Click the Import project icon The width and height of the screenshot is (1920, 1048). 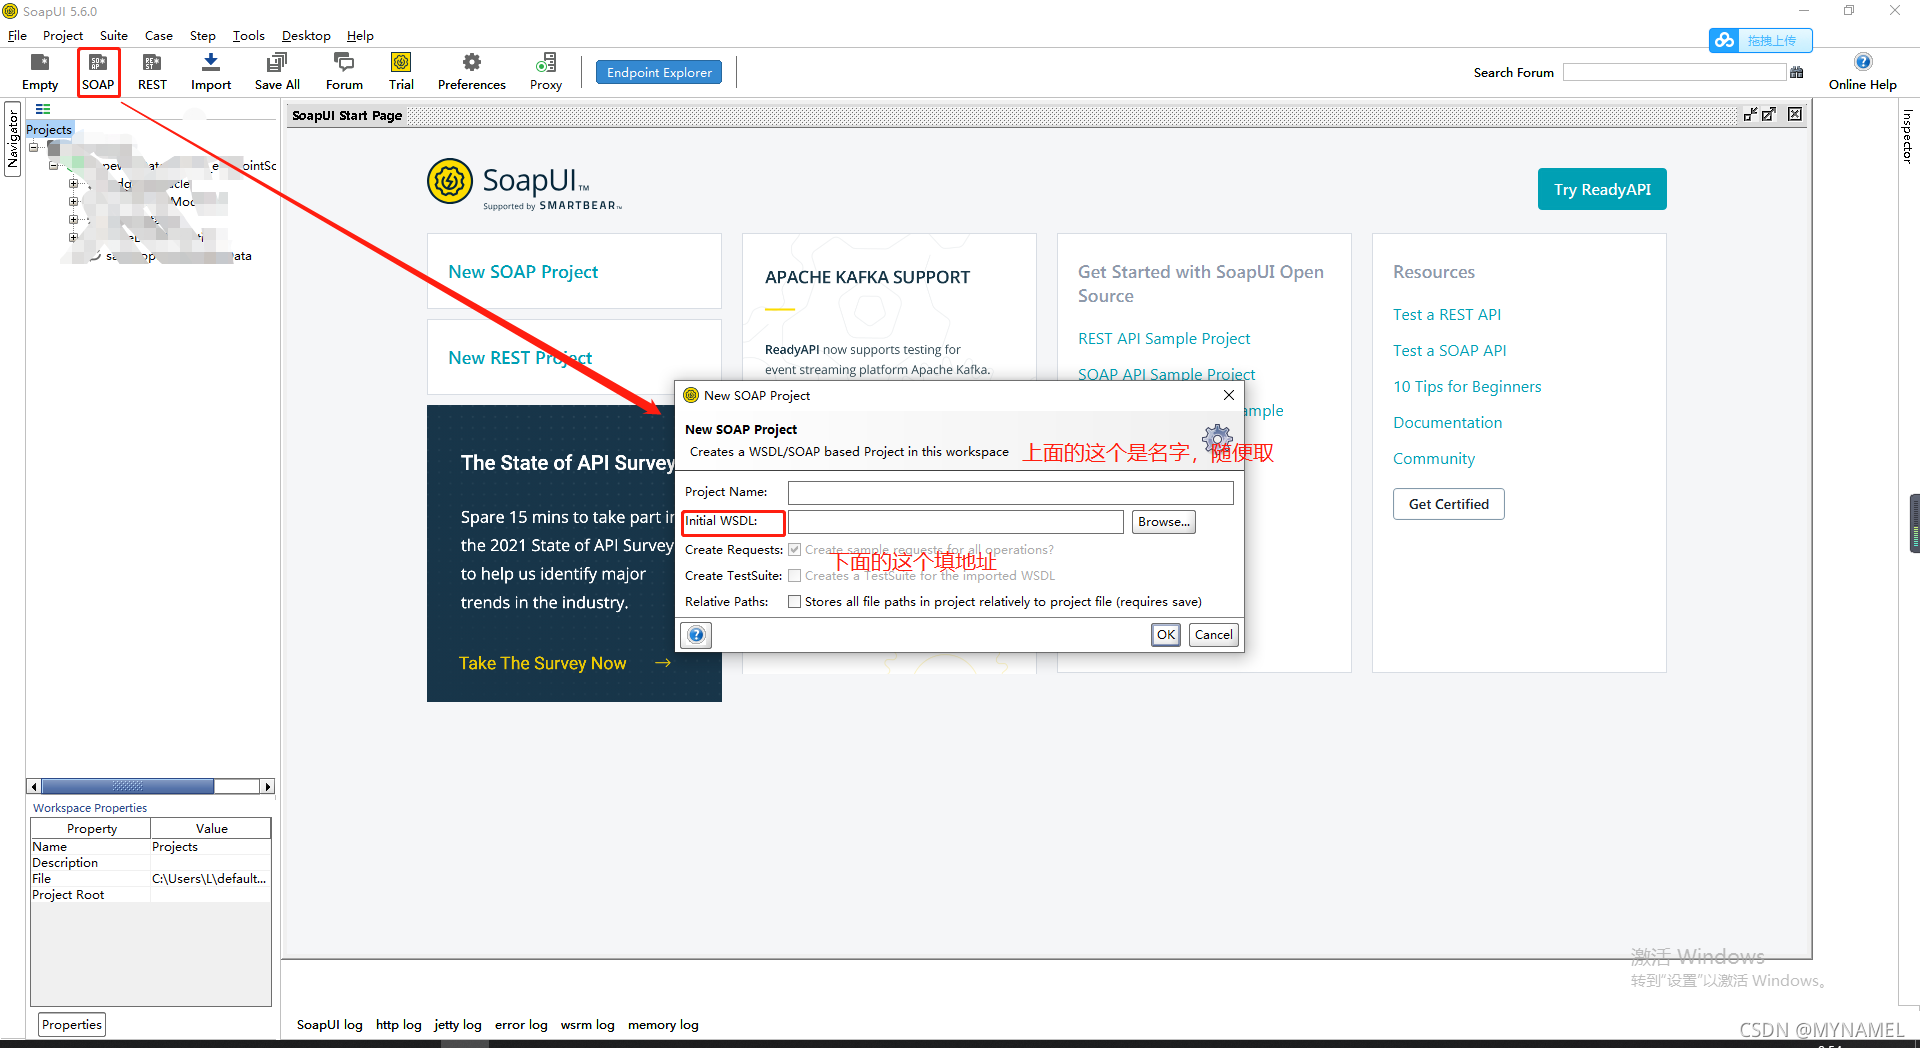coord(211,72)
